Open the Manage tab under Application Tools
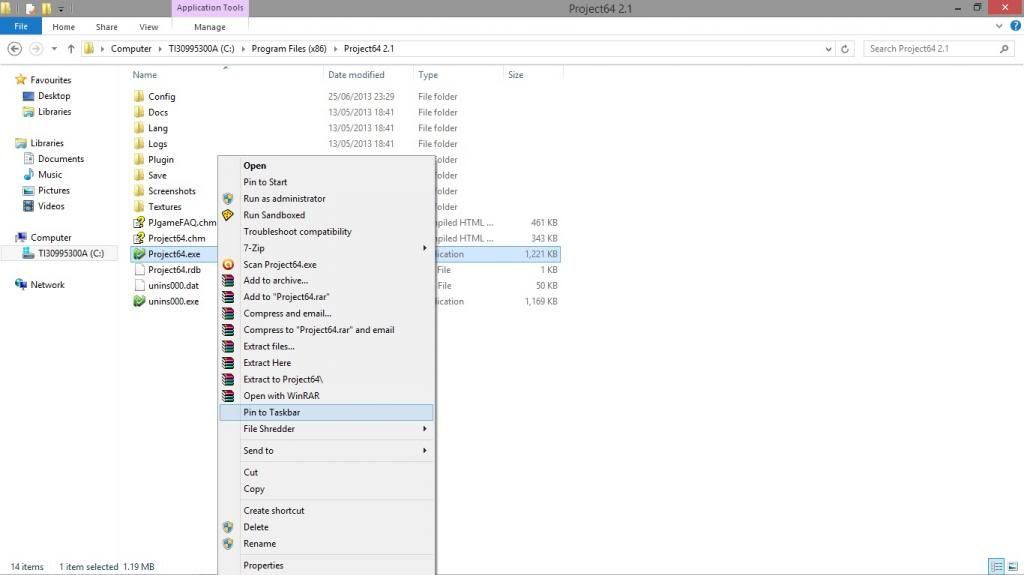This screenshot has height=575, width=1024. (x=210, y=27)
